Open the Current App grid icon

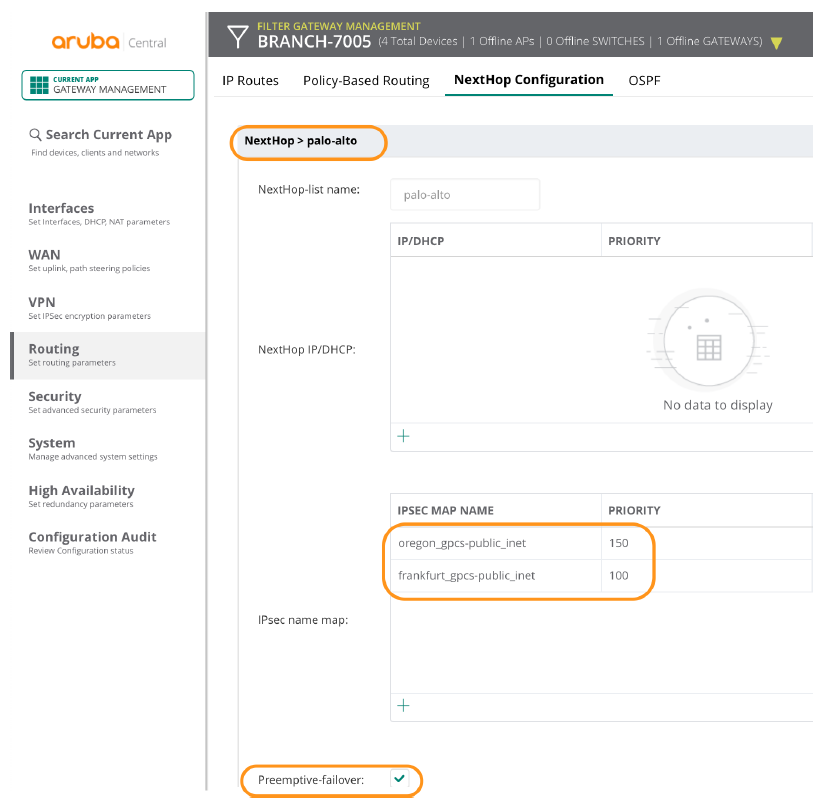click(38, 85)
